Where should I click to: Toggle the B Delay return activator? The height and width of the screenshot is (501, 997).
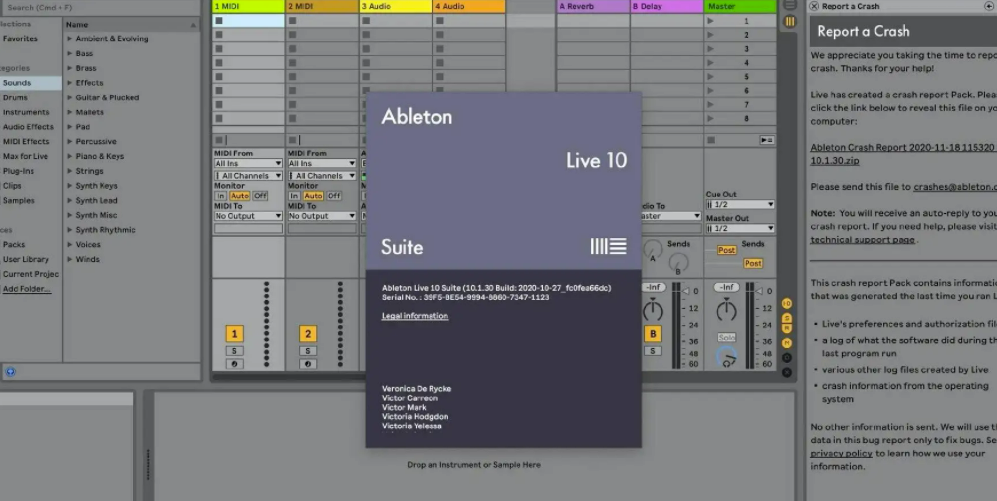653,334
